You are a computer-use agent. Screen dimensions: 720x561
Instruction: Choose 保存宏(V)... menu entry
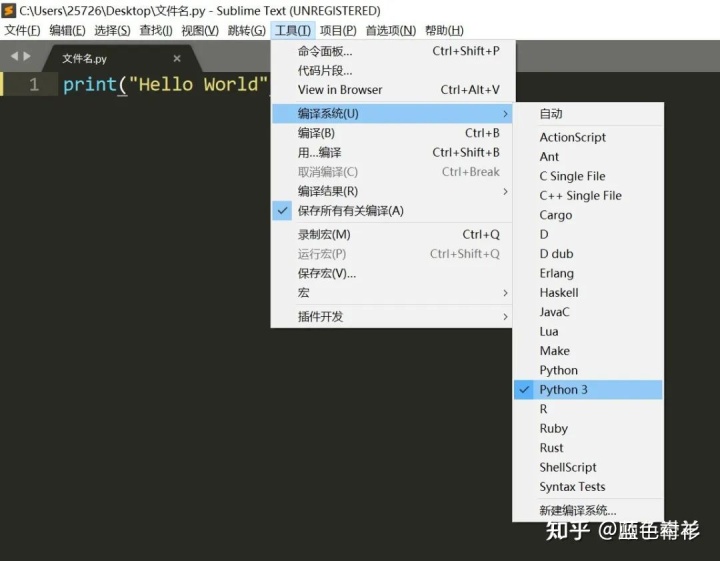393,273
